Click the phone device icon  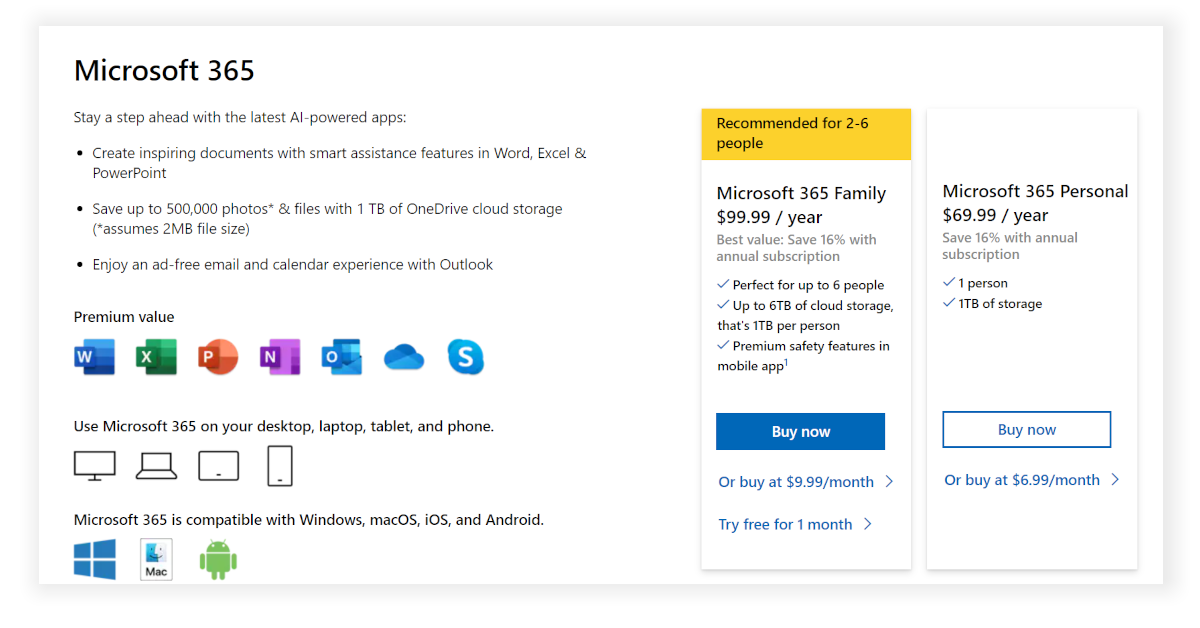coord(280,466)
